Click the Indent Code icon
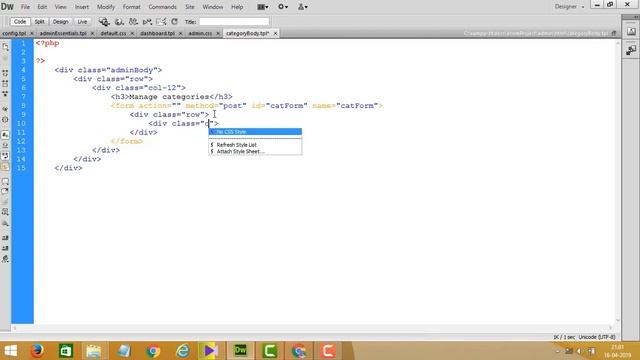This screenshot has height=360, width=640. click(x=5, y=238)
